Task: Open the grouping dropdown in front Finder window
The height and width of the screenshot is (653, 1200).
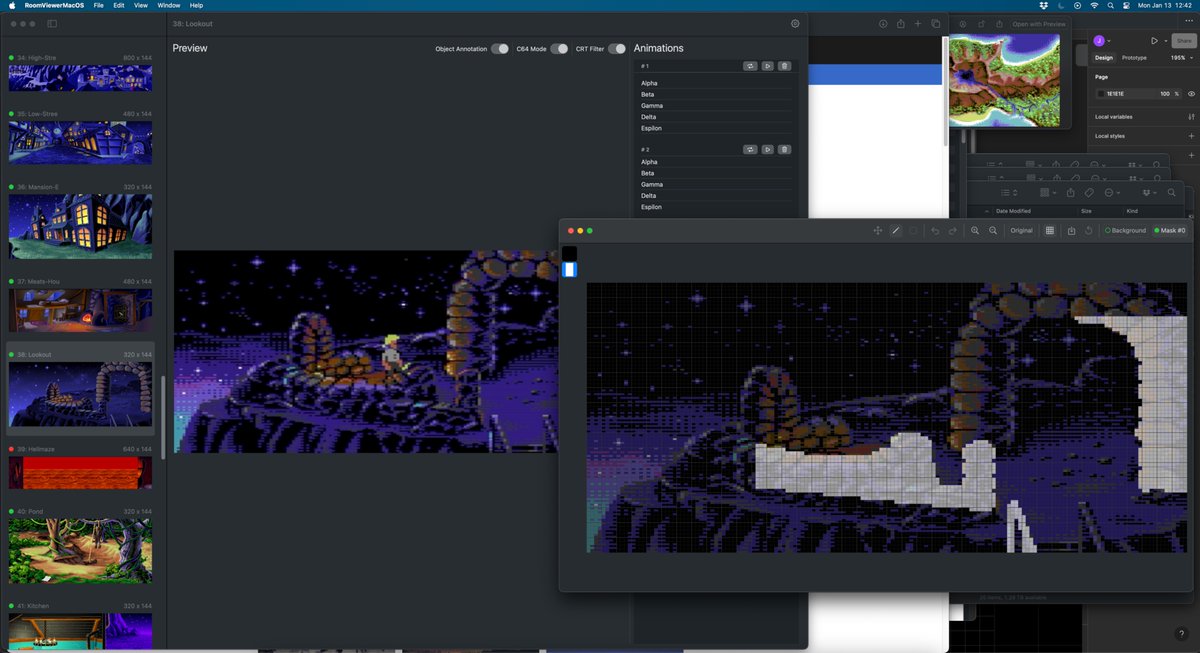Action: [x=1046, y=192]
